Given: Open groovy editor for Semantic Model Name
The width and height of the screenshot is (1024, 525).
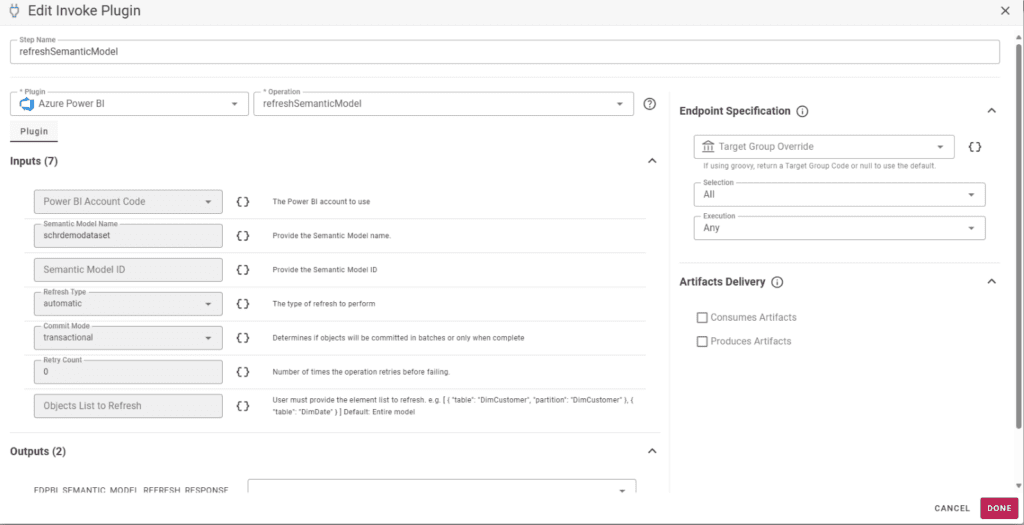Looking at the screenshot, I should tap(243, 236).
